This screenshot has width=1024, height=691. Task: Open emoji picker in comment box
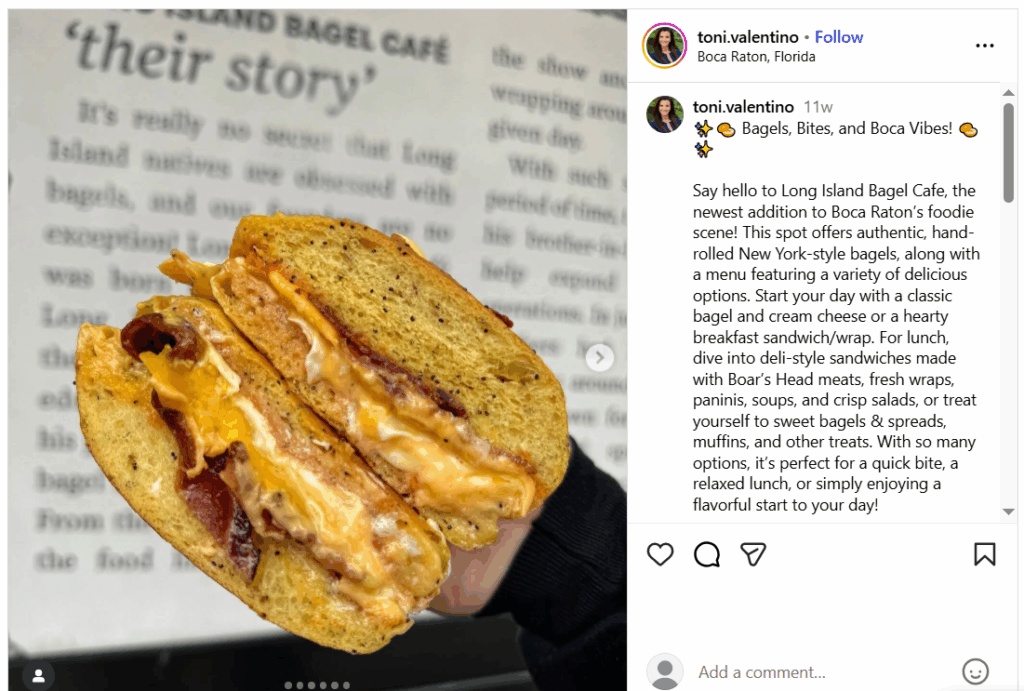click(975, 671)
